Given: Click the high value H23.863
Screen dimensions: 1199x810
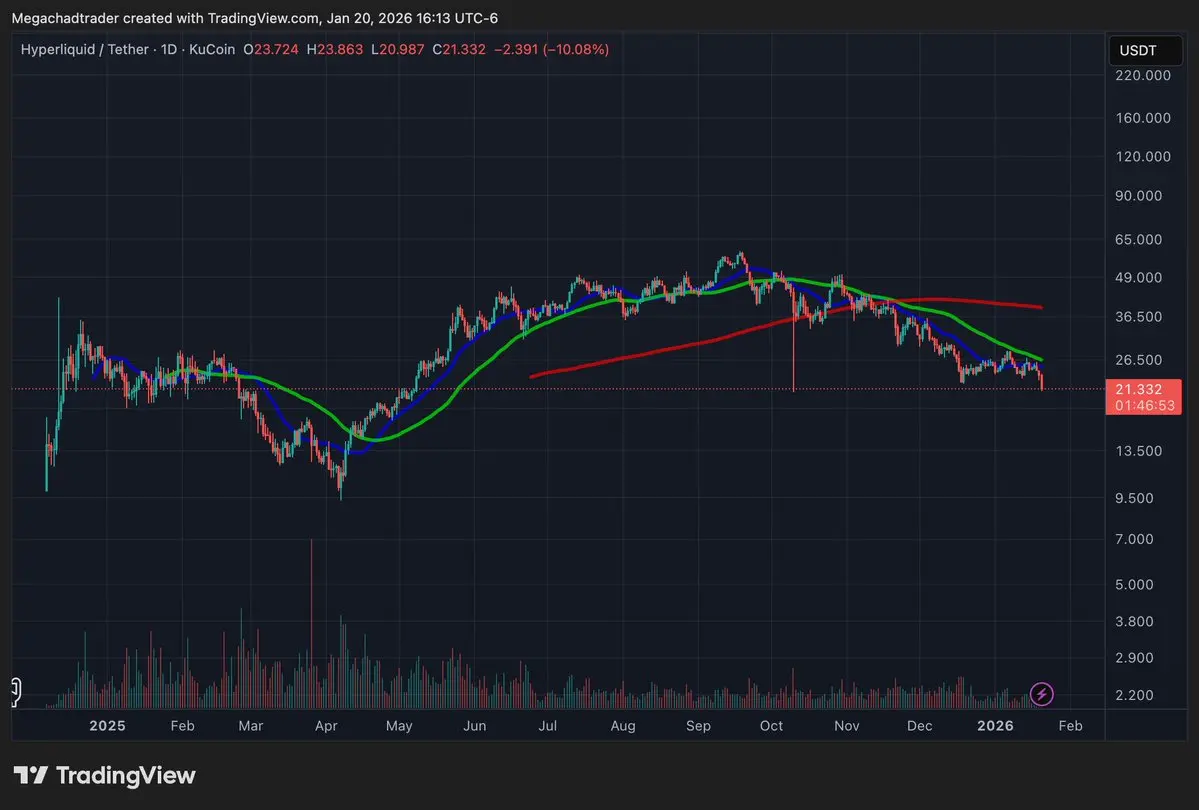Looking at the screenshot, I should click(x=334, y=50).
